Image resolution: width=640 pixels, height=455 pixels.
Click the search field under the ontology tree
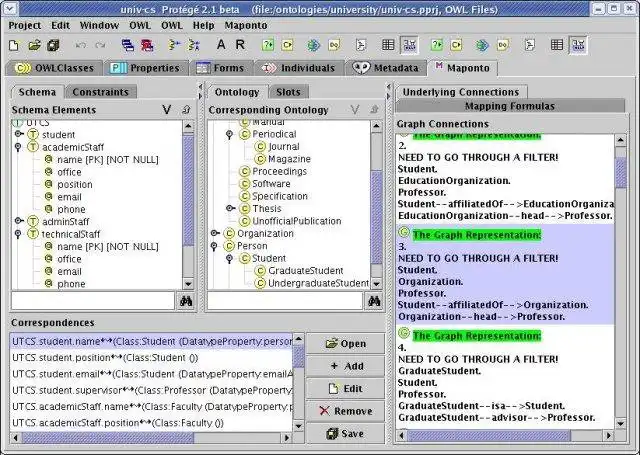[x=285, y=301]
